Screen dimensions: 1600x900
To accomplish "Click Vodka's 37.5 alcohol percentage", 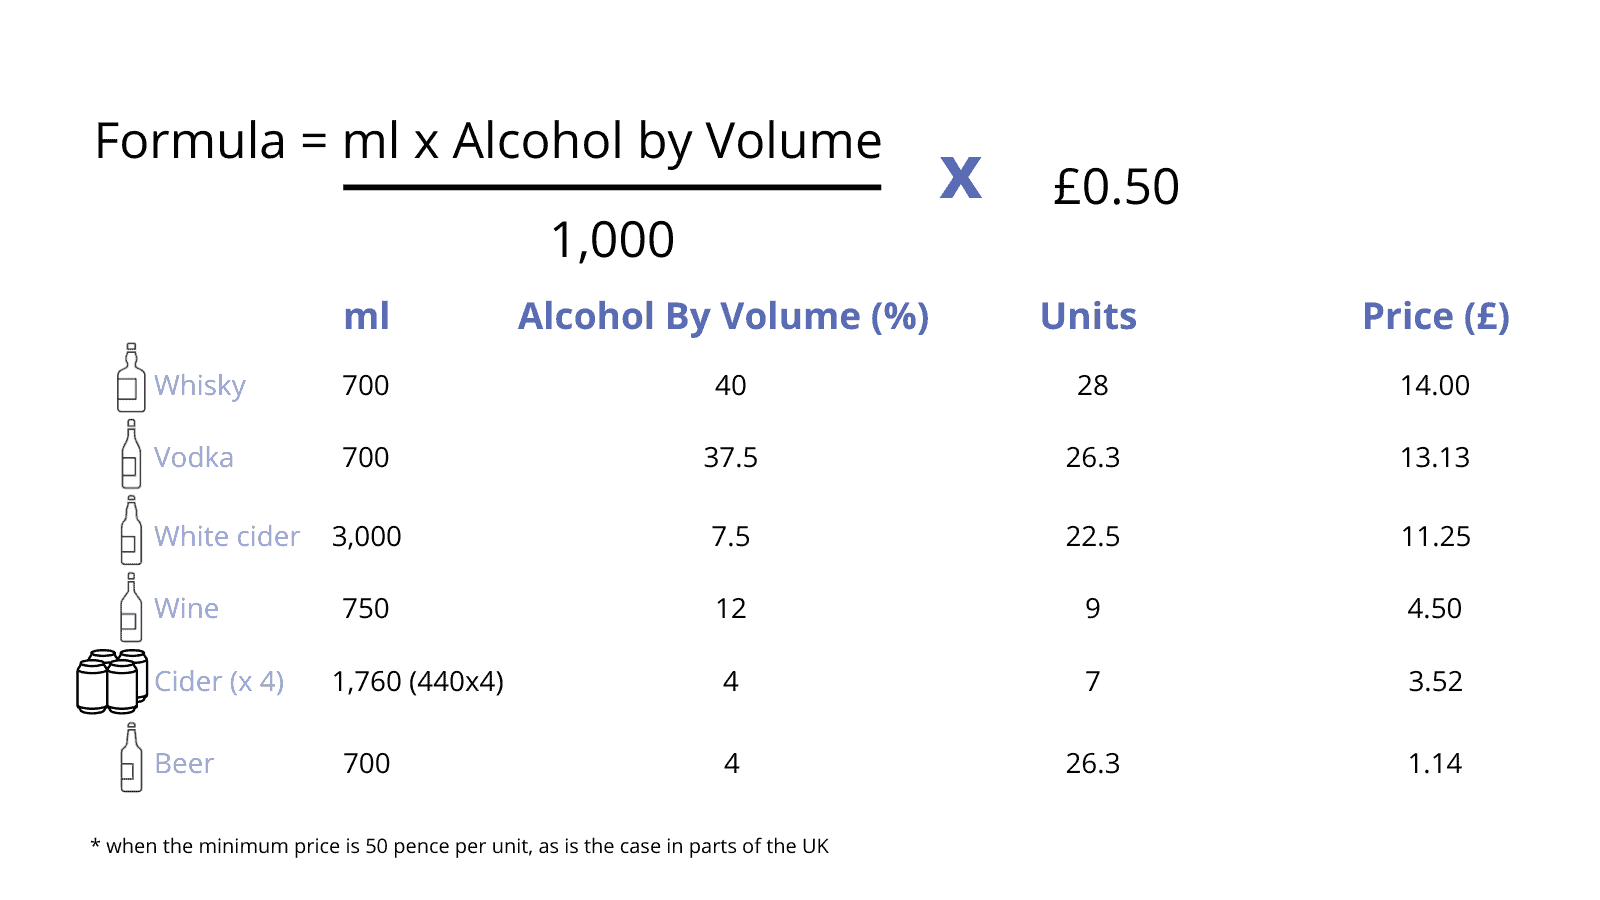I will pyautogui.click(x=731, y=458).
